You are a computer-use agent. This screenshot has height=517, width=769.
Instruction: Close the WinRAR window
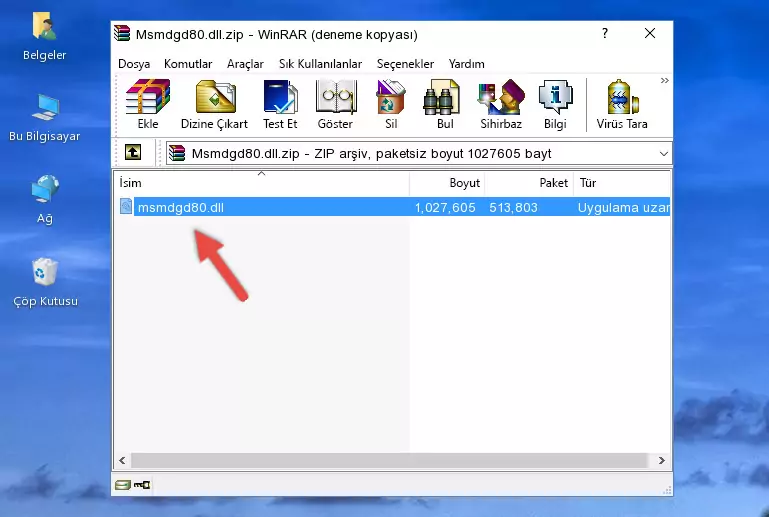650,33
